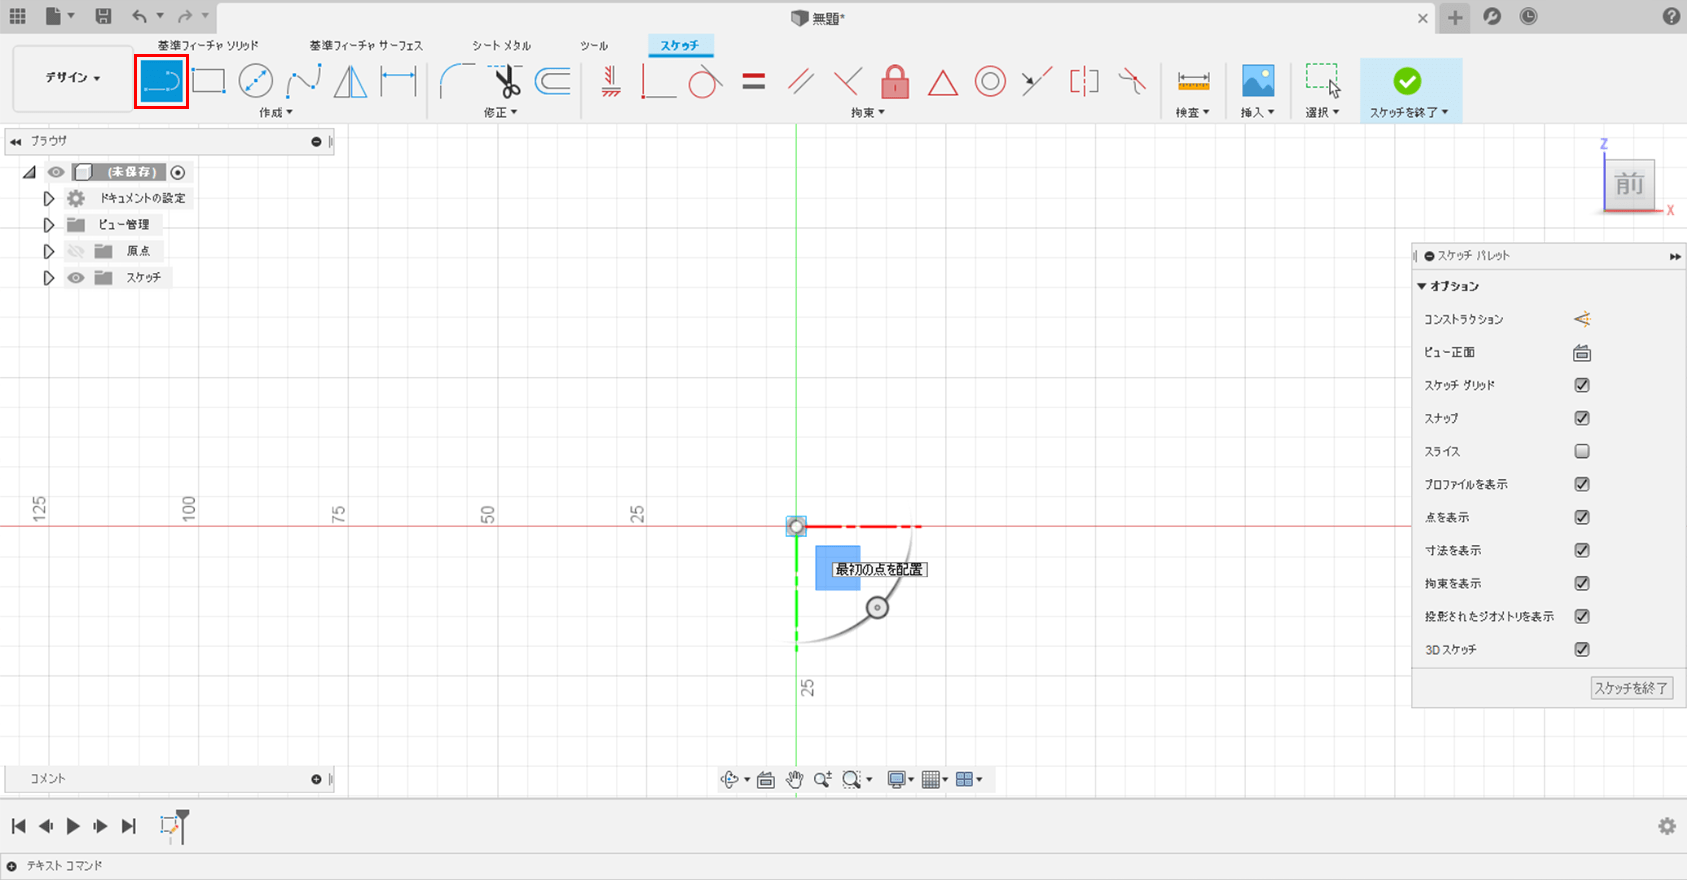The height and width of the screenshot is (880, 1687).
Task: Expand the ドキュメントの設定 tree node
Action: [48, 198]
